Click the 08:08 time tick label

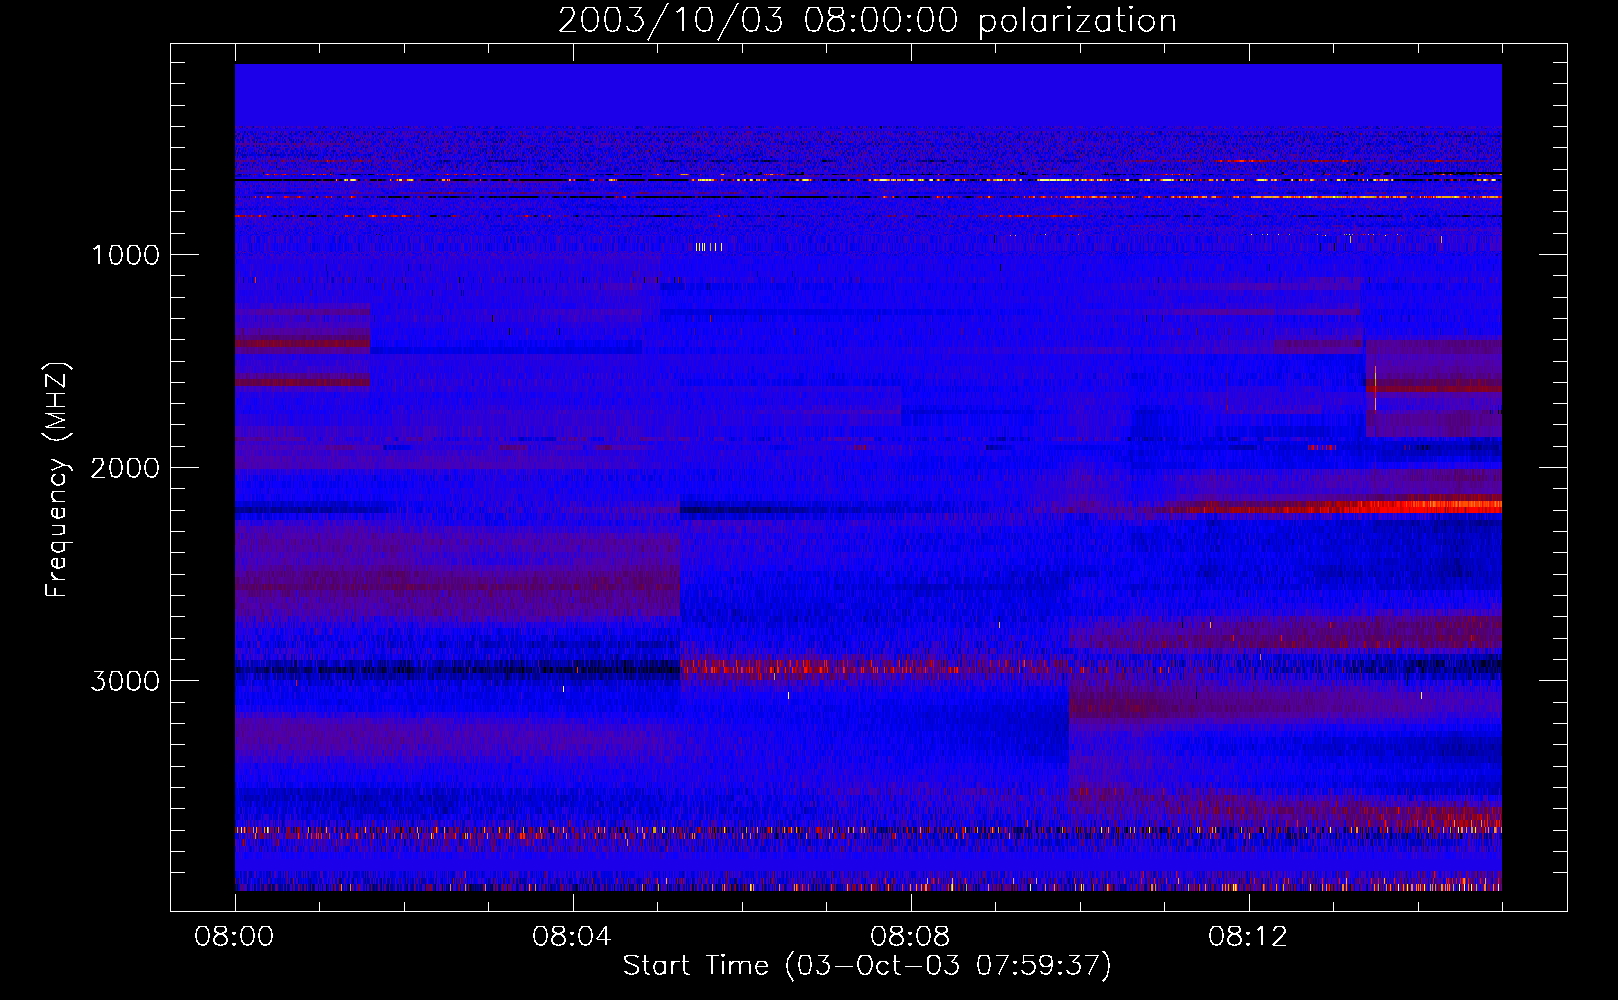click(x=910, y=937)
